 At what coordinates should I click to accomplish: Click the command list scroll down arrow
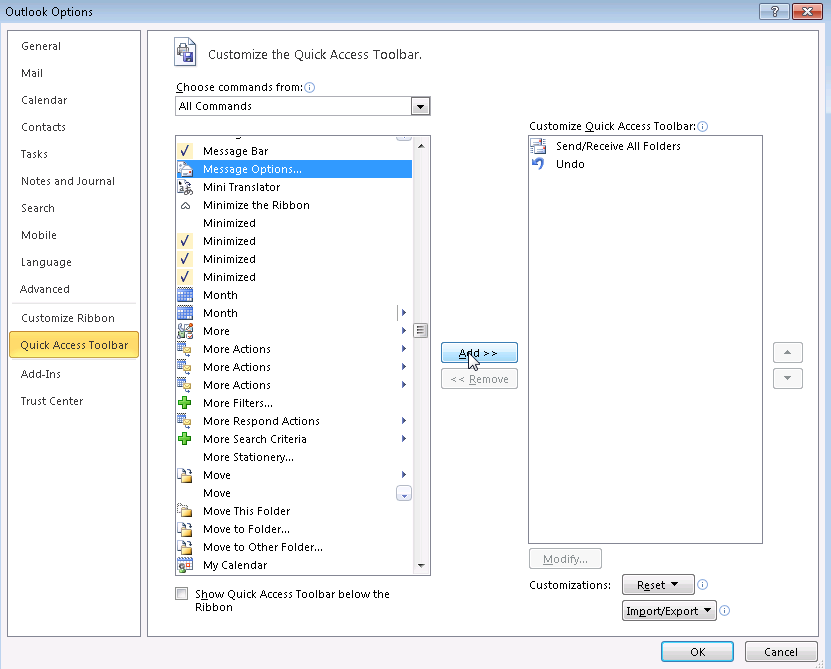point(421,566)
